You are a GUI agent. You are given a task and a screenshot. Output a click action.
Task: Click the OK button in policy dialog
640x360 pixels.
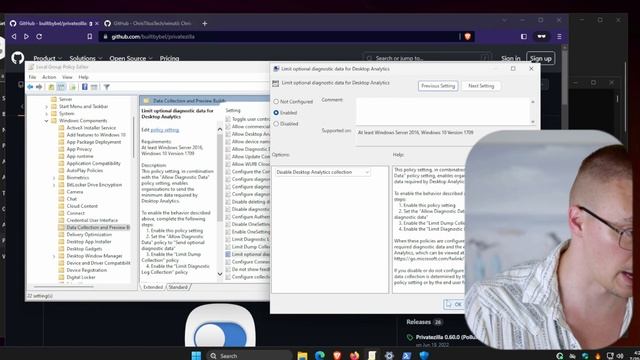click(454, 304)
